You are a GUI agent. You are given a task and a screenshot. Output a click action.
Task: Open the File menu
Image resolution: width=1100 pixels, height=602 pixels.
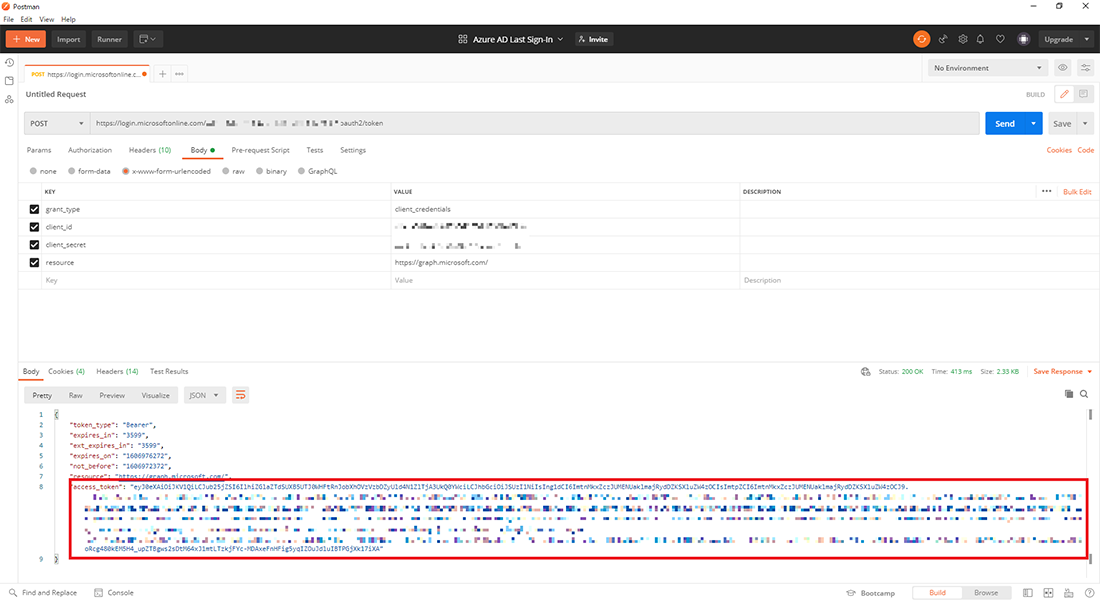8,20
